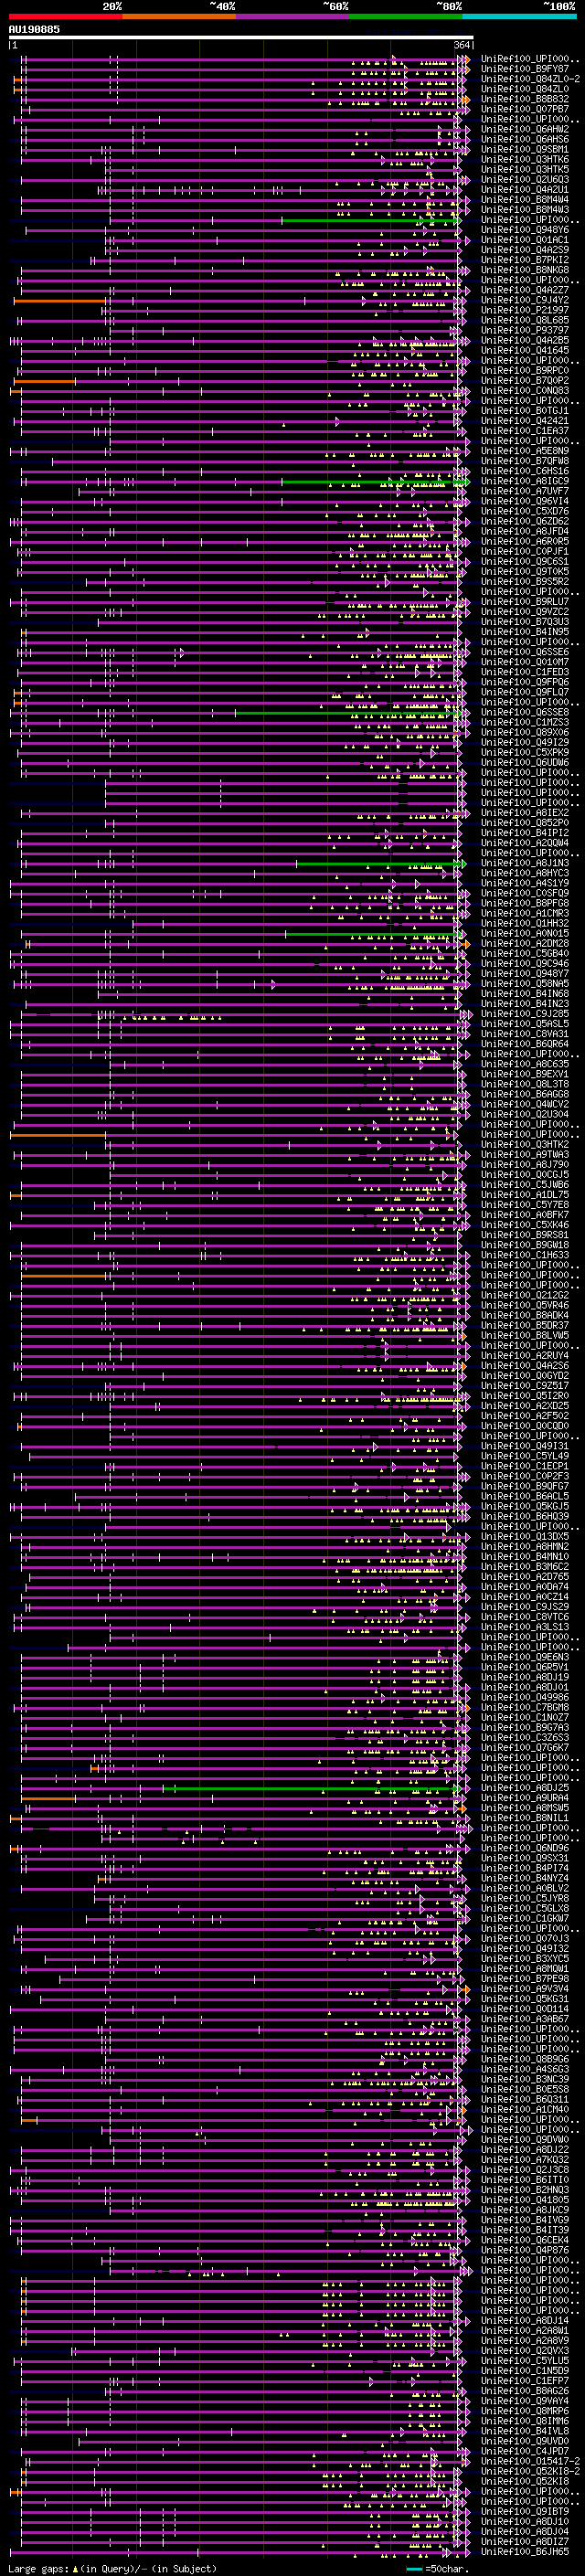Screen dimensions: 585x2576
Task: Choose hit UniRef100_Q6SSE6
Action: [x=525, y=652]
